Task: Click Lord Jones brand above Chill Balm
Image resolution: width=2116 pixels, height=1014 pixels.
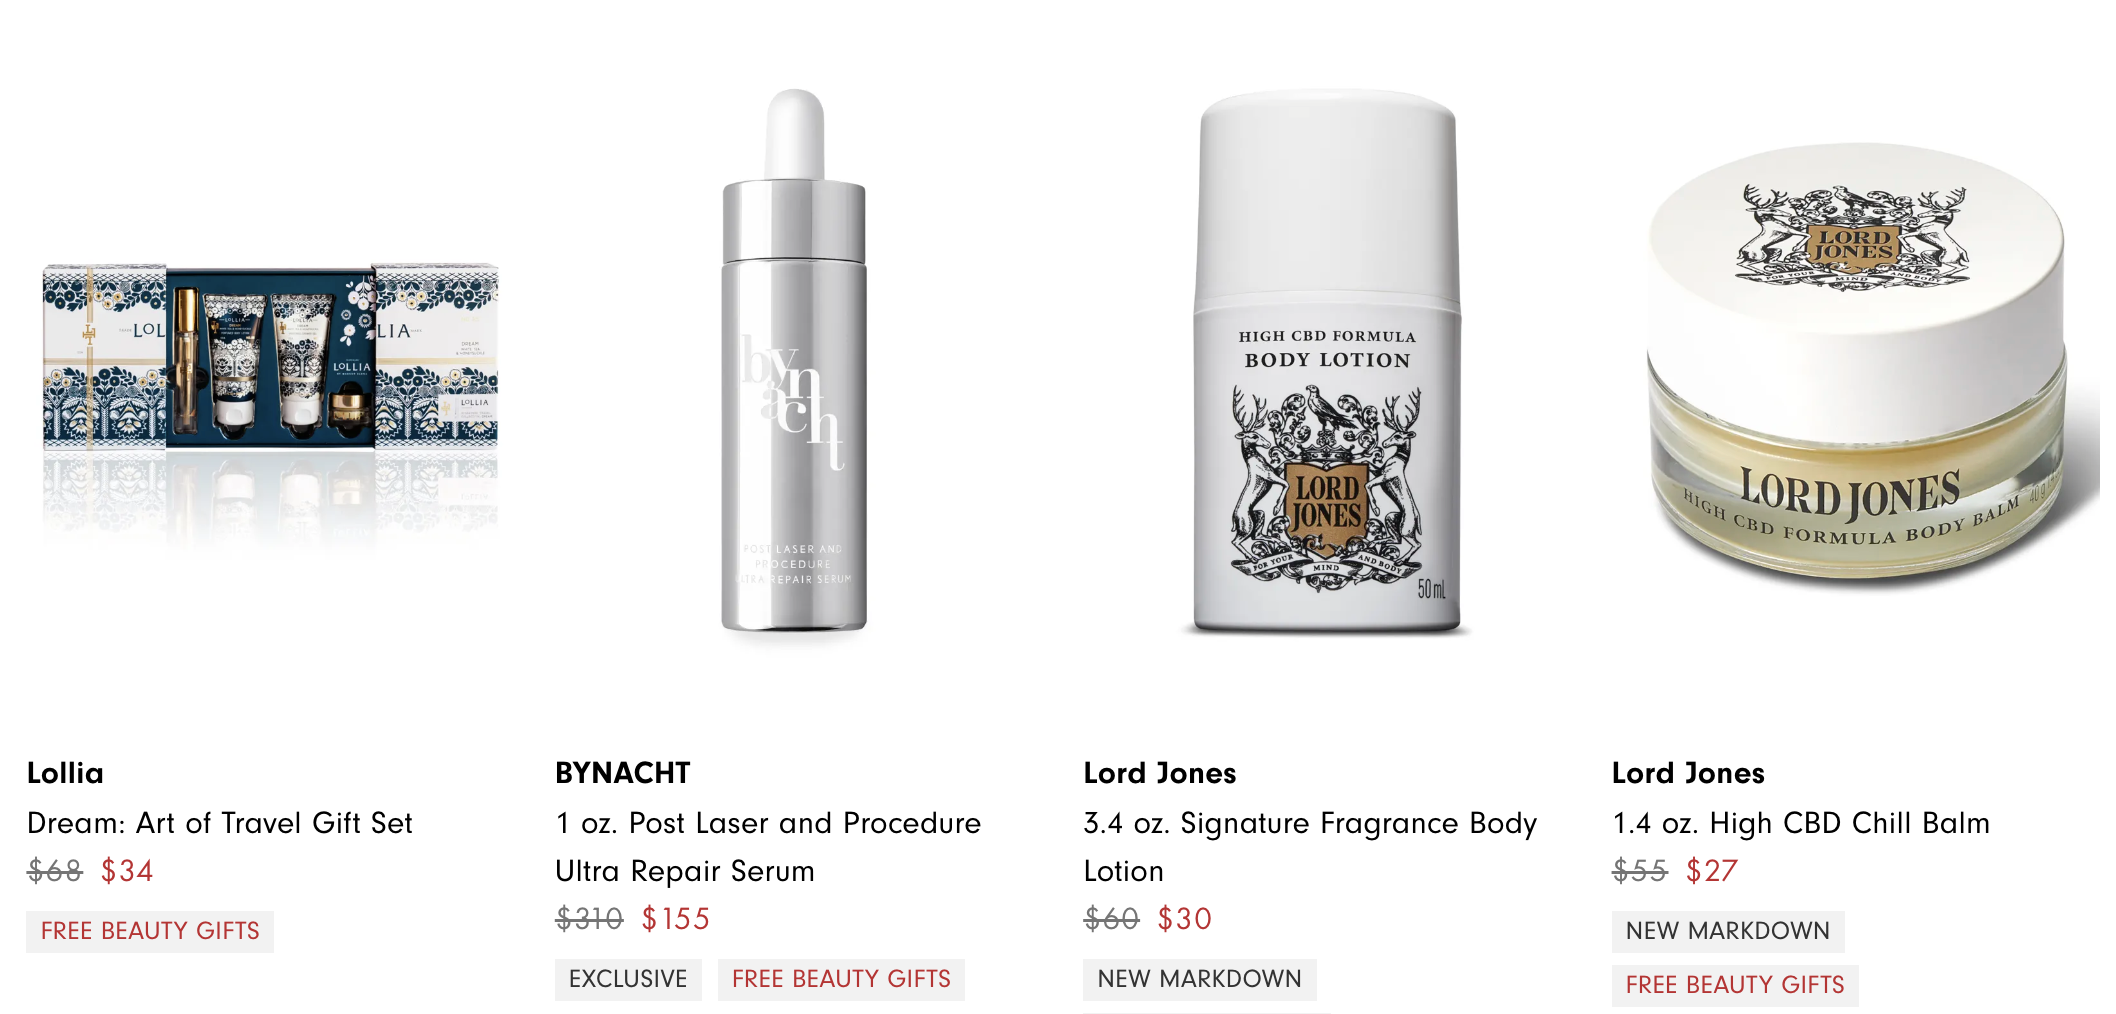Action: [x=1688, y=773]
